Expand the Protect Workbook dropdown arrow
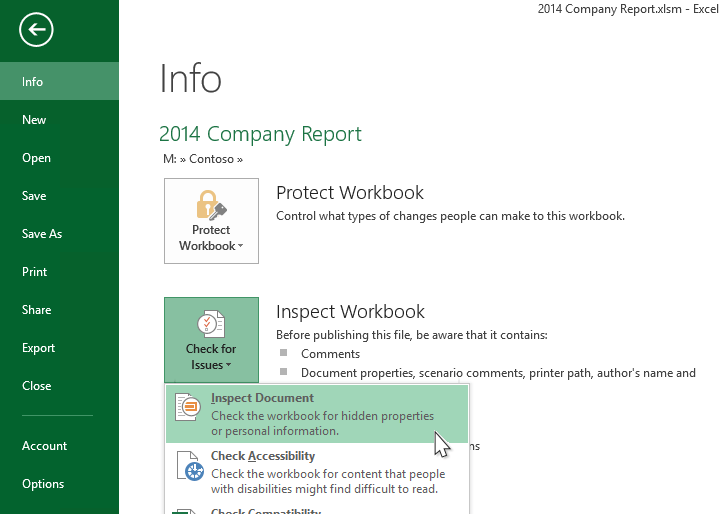The height and width of the screenshot is (514, 727). click(x=241, y=246)
